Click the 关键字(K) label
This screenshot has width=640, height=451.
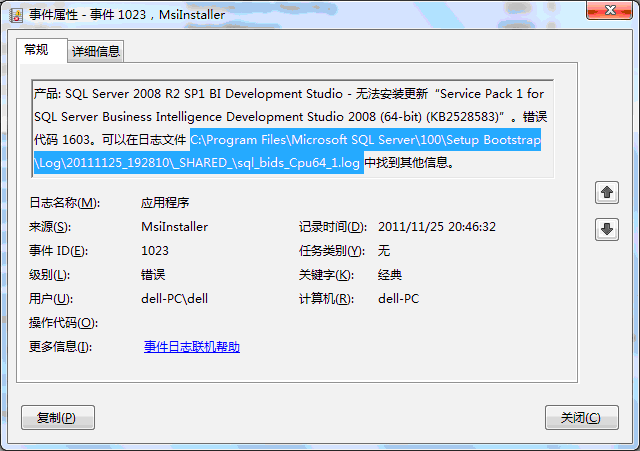coord(327,275)
